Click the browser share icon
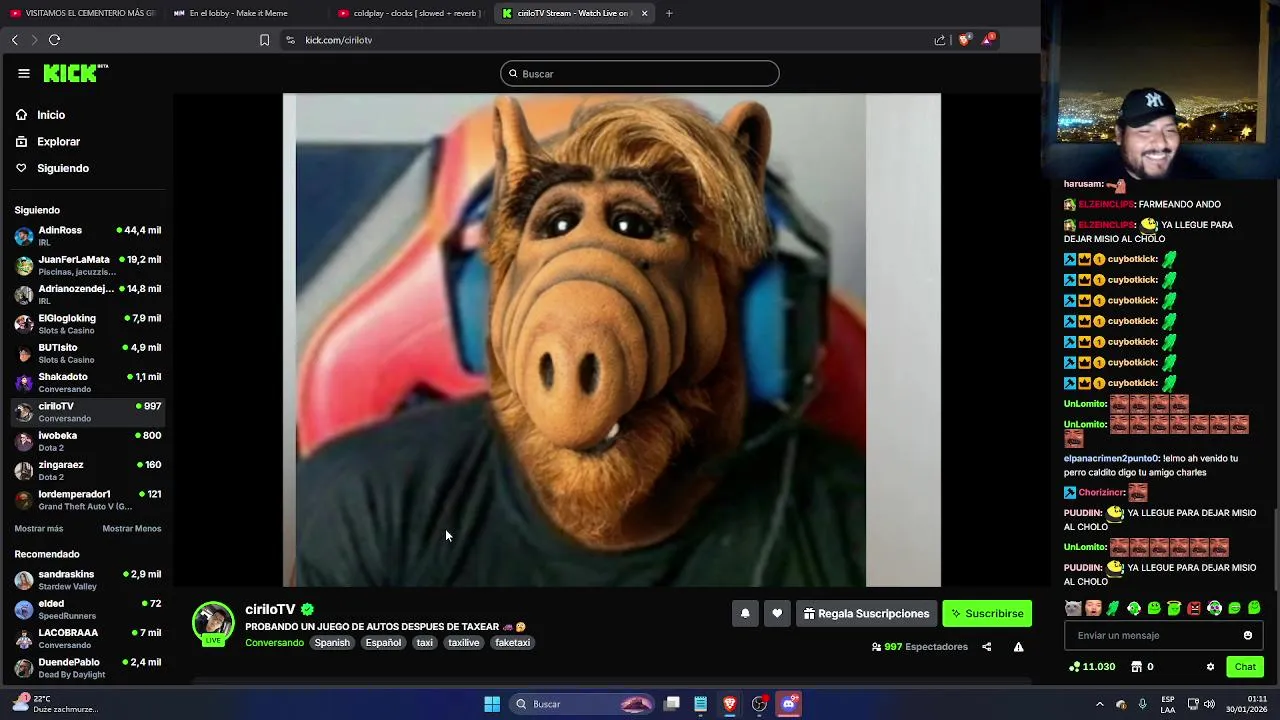This screenshot has height=720, width=1280. (x=940, y=40)
